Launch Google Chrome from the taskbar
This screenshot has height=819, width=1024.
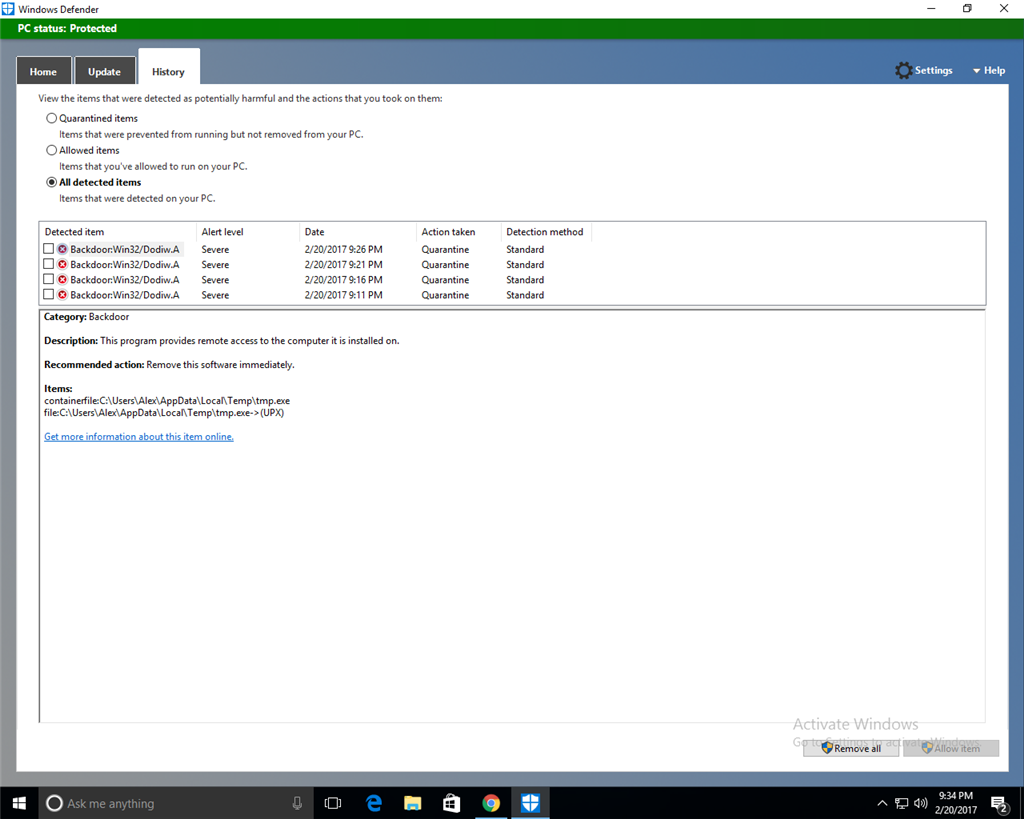click(x=491, y=803)
